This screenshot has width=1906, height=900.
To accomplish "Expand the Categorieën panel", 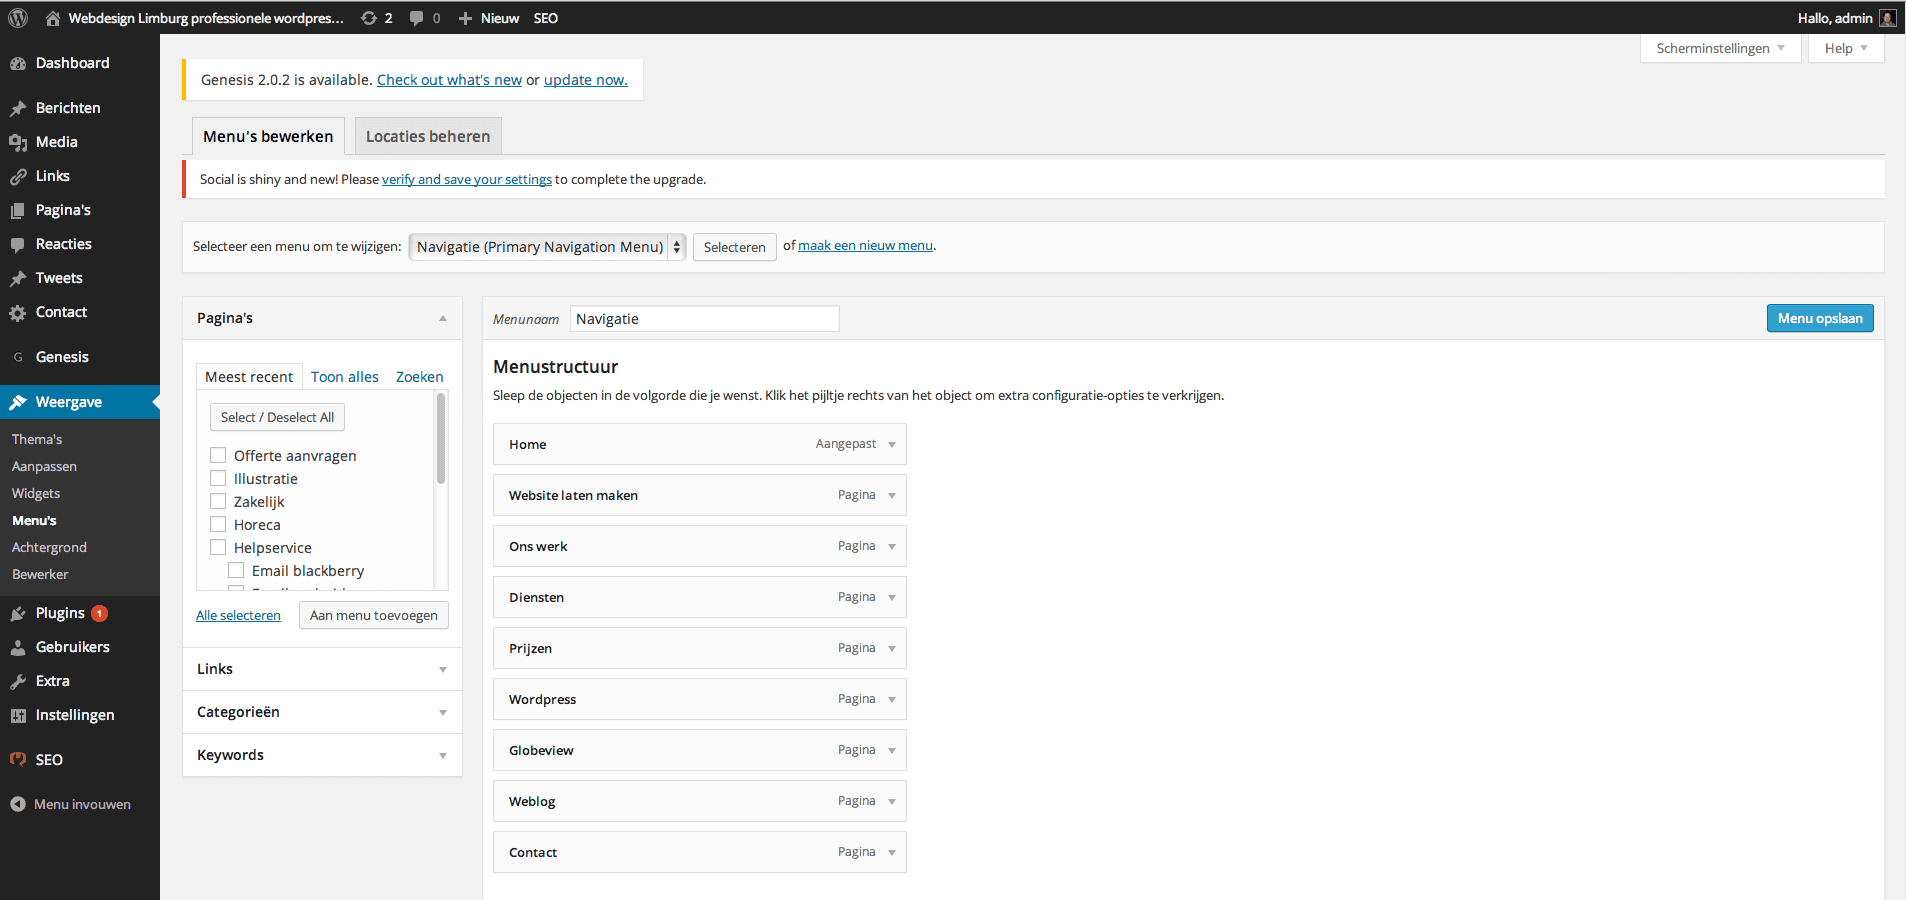I will point(442,712).
